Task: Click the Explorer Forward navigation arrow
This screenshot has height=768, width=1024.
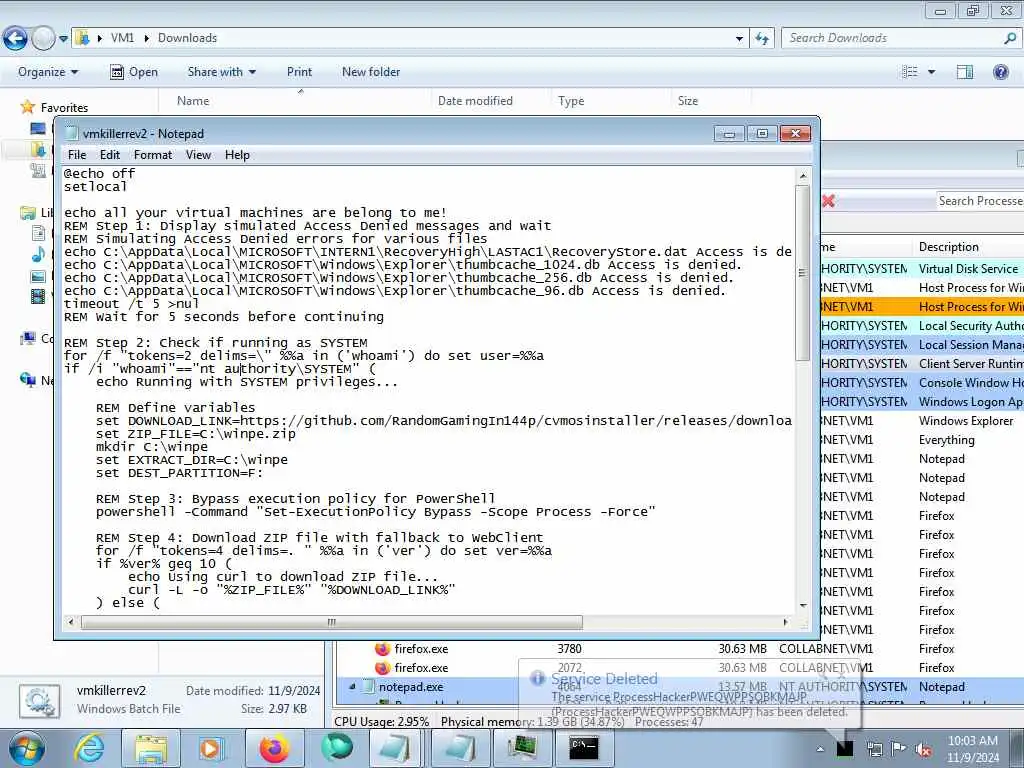Action: click(x=43, y=39)
